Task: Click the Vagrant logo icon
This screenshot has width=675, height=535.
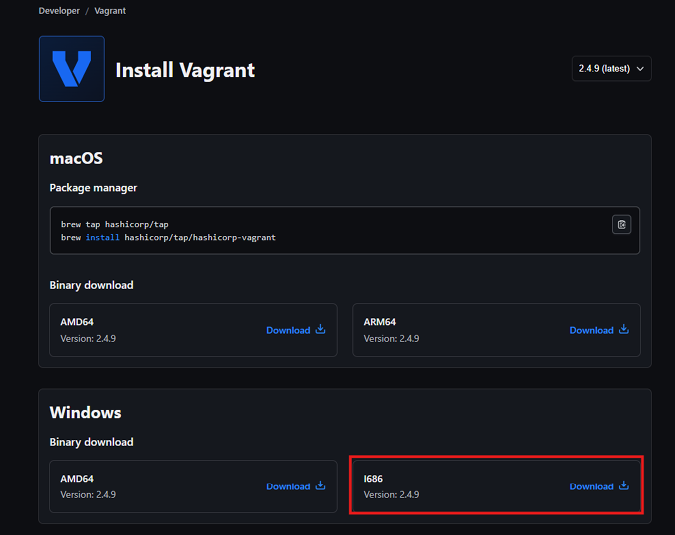Action: point(71,69)
